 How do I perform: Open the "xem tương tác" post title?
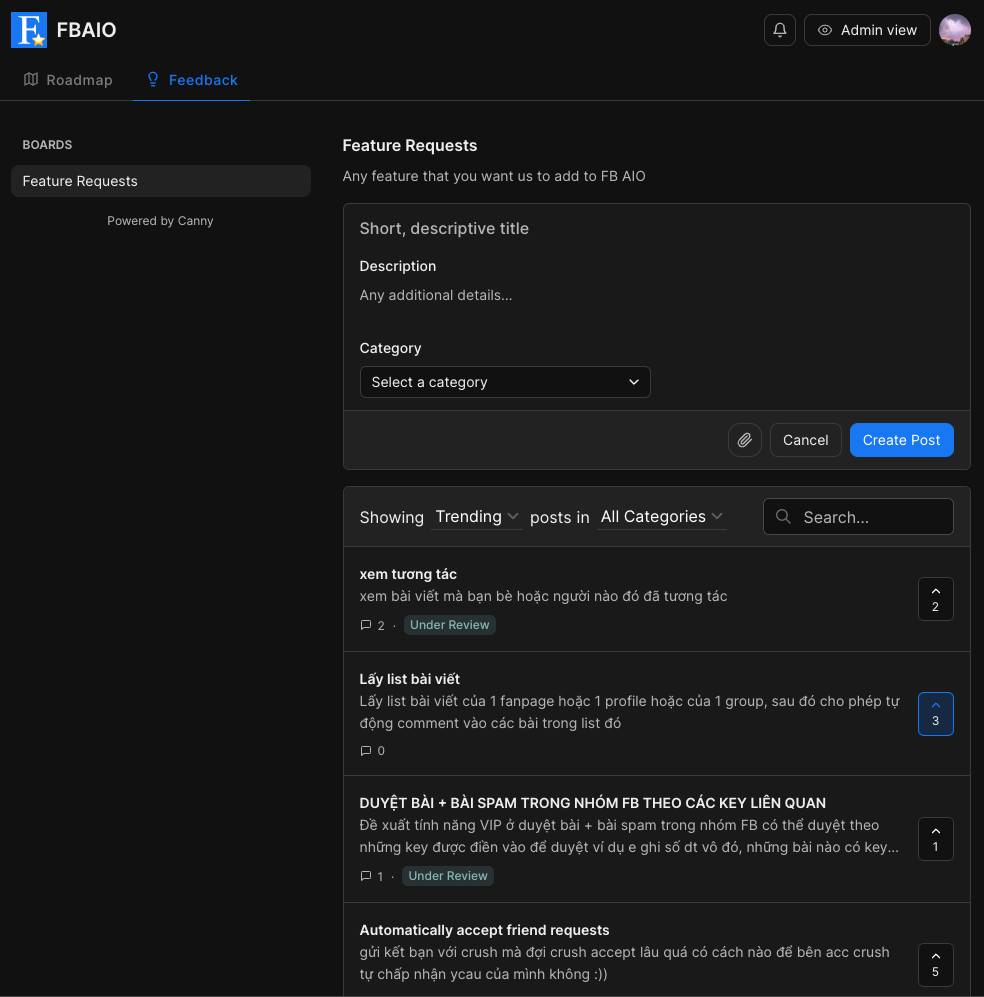(408, 574)
